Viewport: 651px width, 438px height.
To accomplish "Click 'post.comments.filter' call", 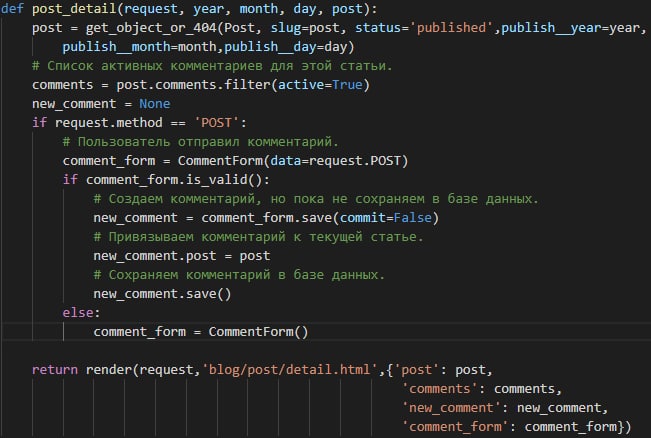I will [x=193, y=85].
